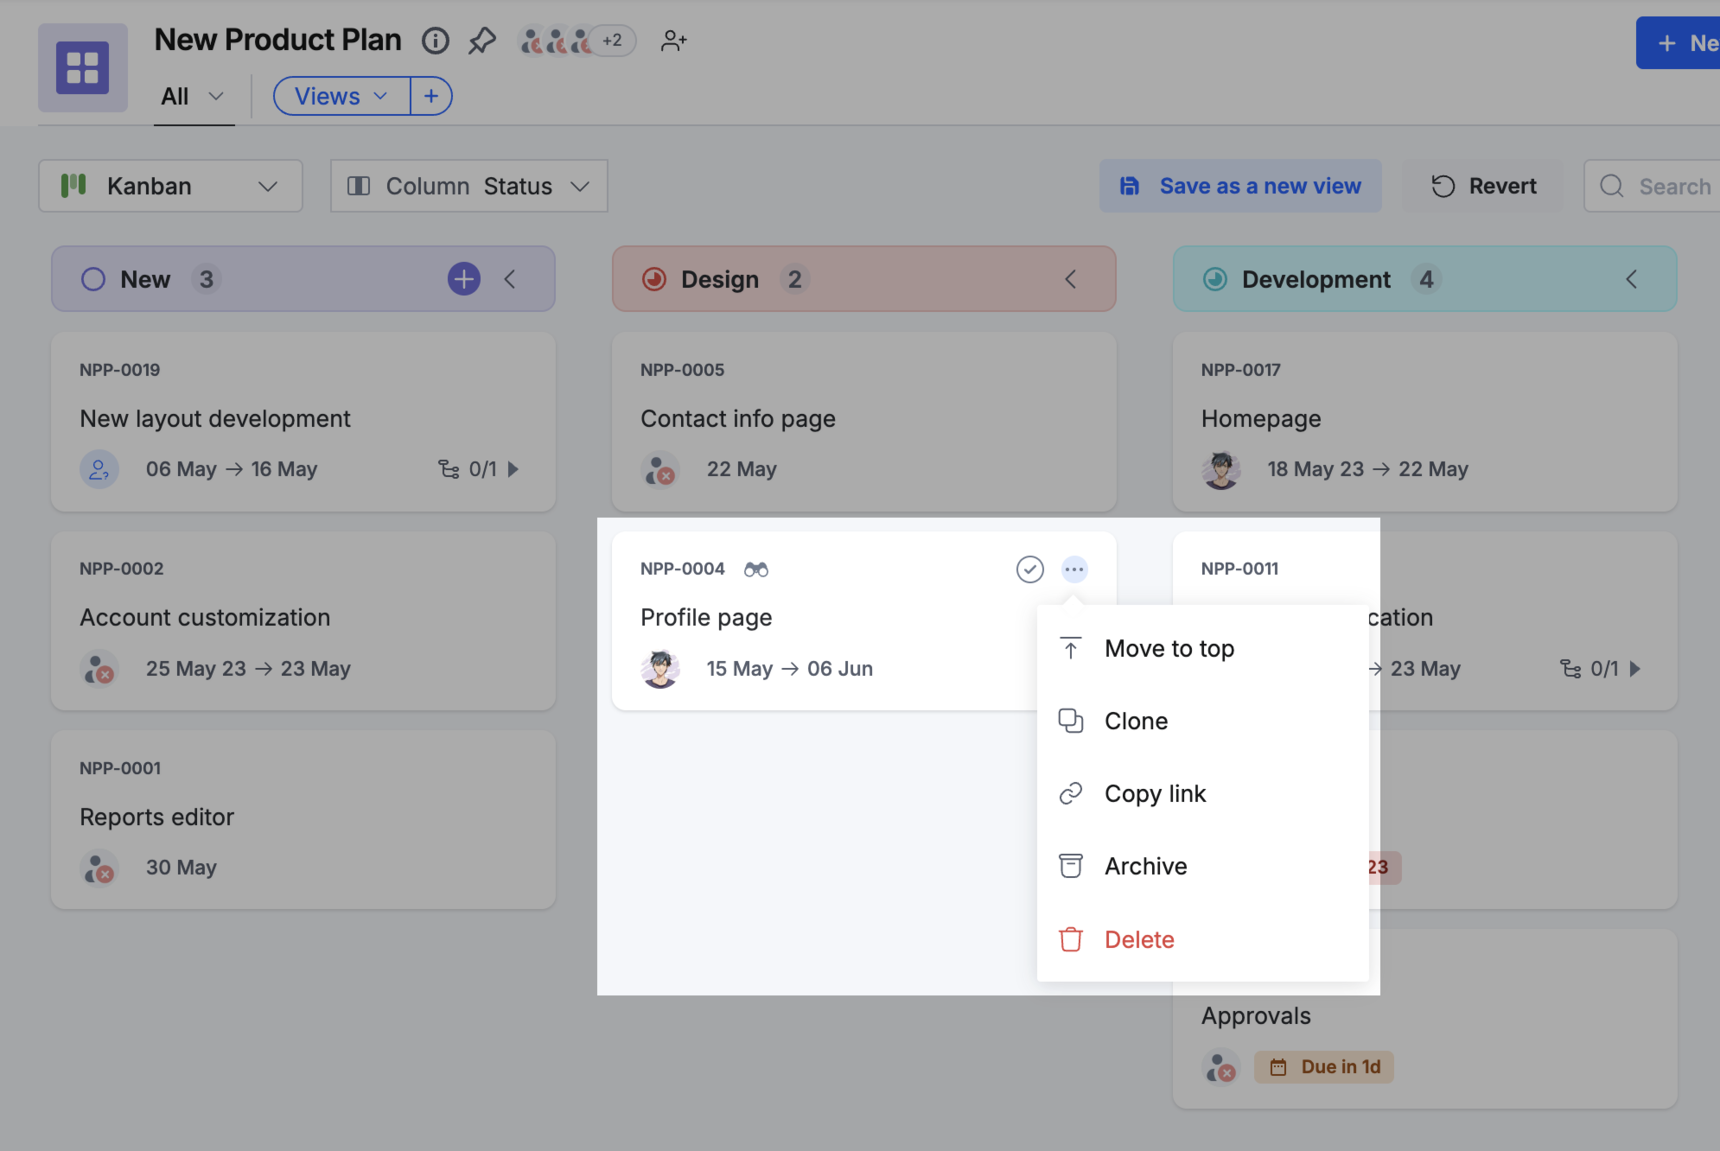1720x1151 pixels.
Task: Click the project info icon beside the title
Action: pos(435,41)
